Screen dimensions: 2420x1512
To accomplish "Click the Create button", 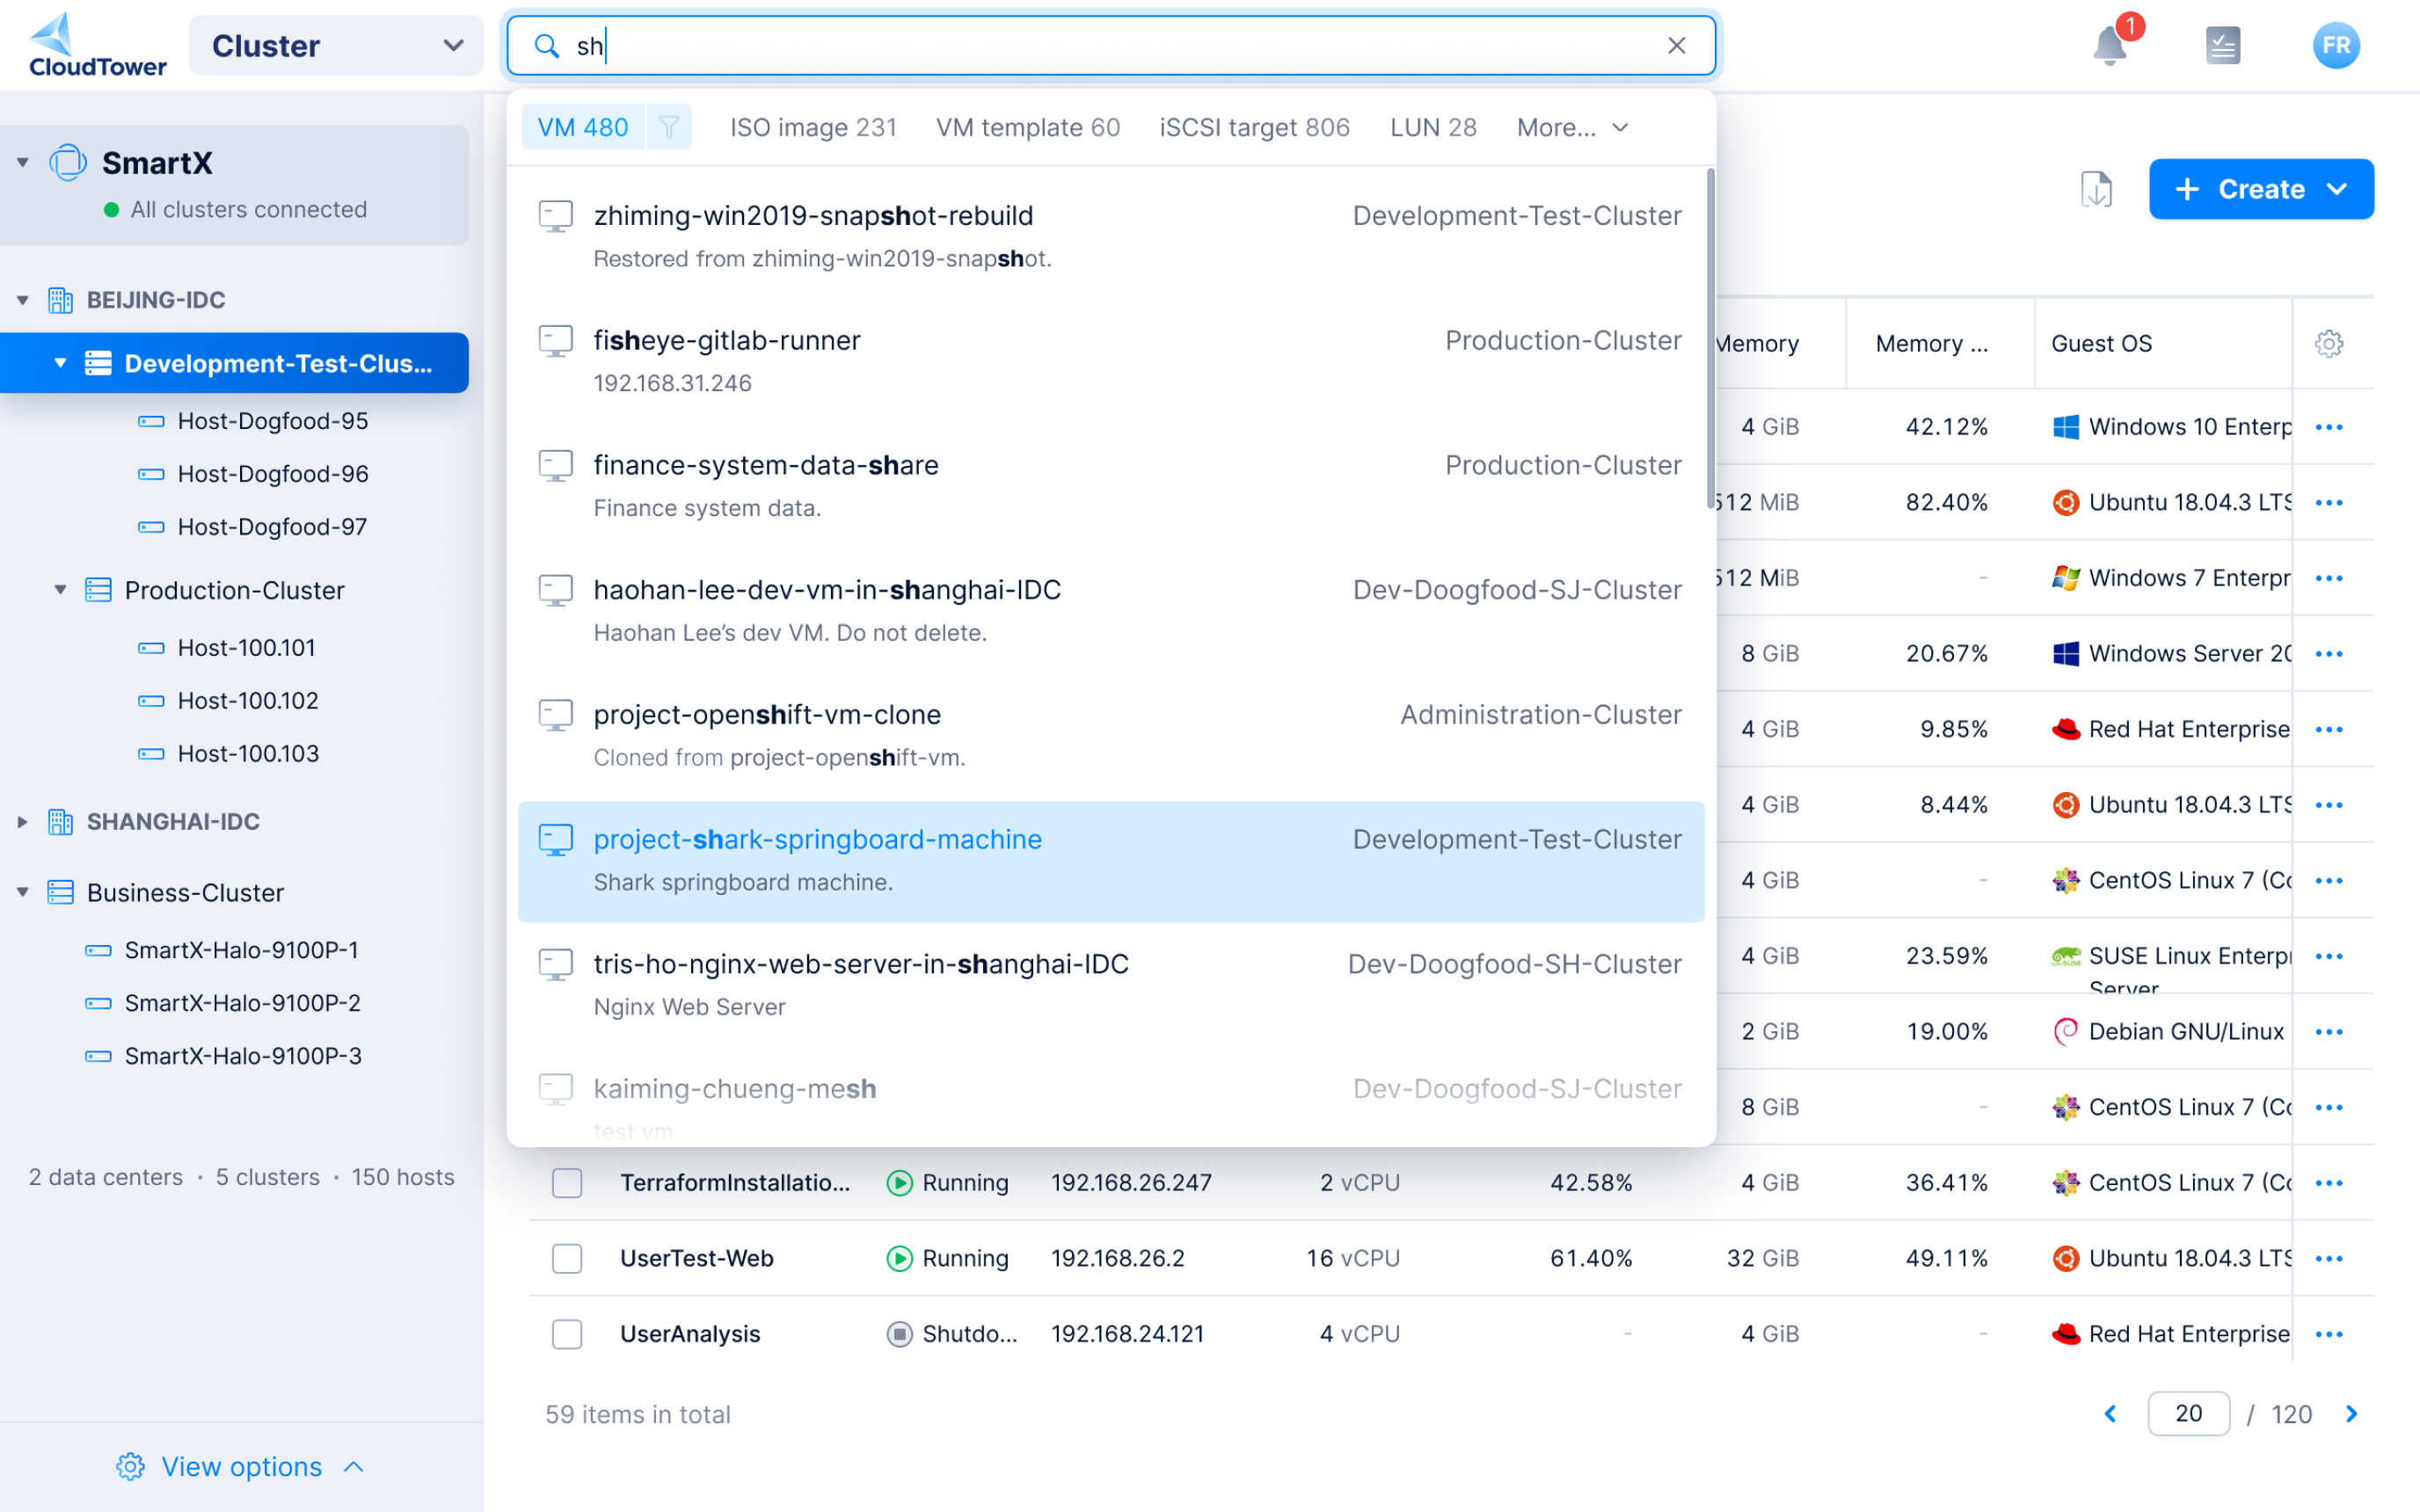I will click(x=2260, y=189).
